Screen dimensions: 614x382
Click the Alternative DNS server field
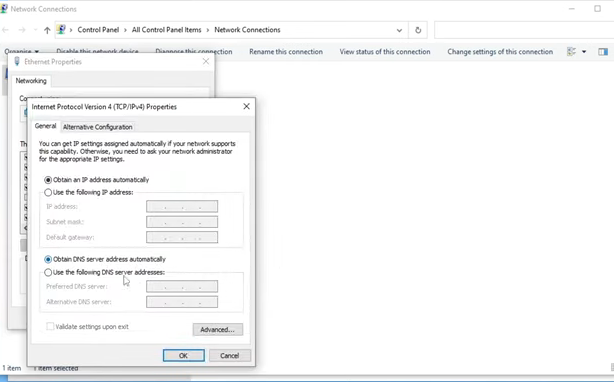click(x=182, y=302)
